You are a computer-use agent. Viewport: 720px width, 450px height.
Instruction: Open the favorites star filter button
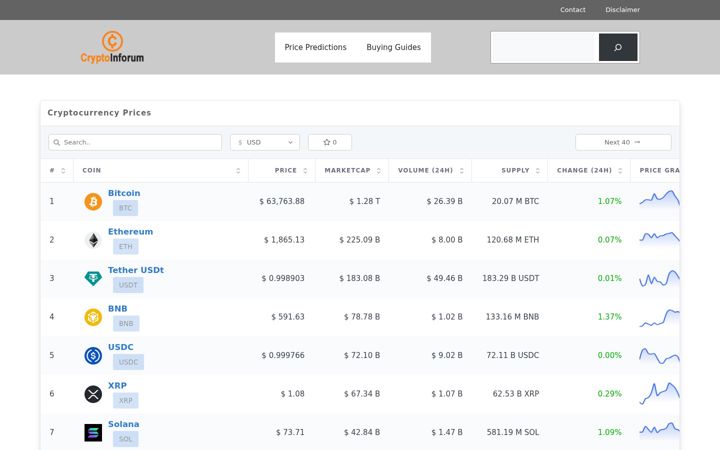(x=330, y=142)
